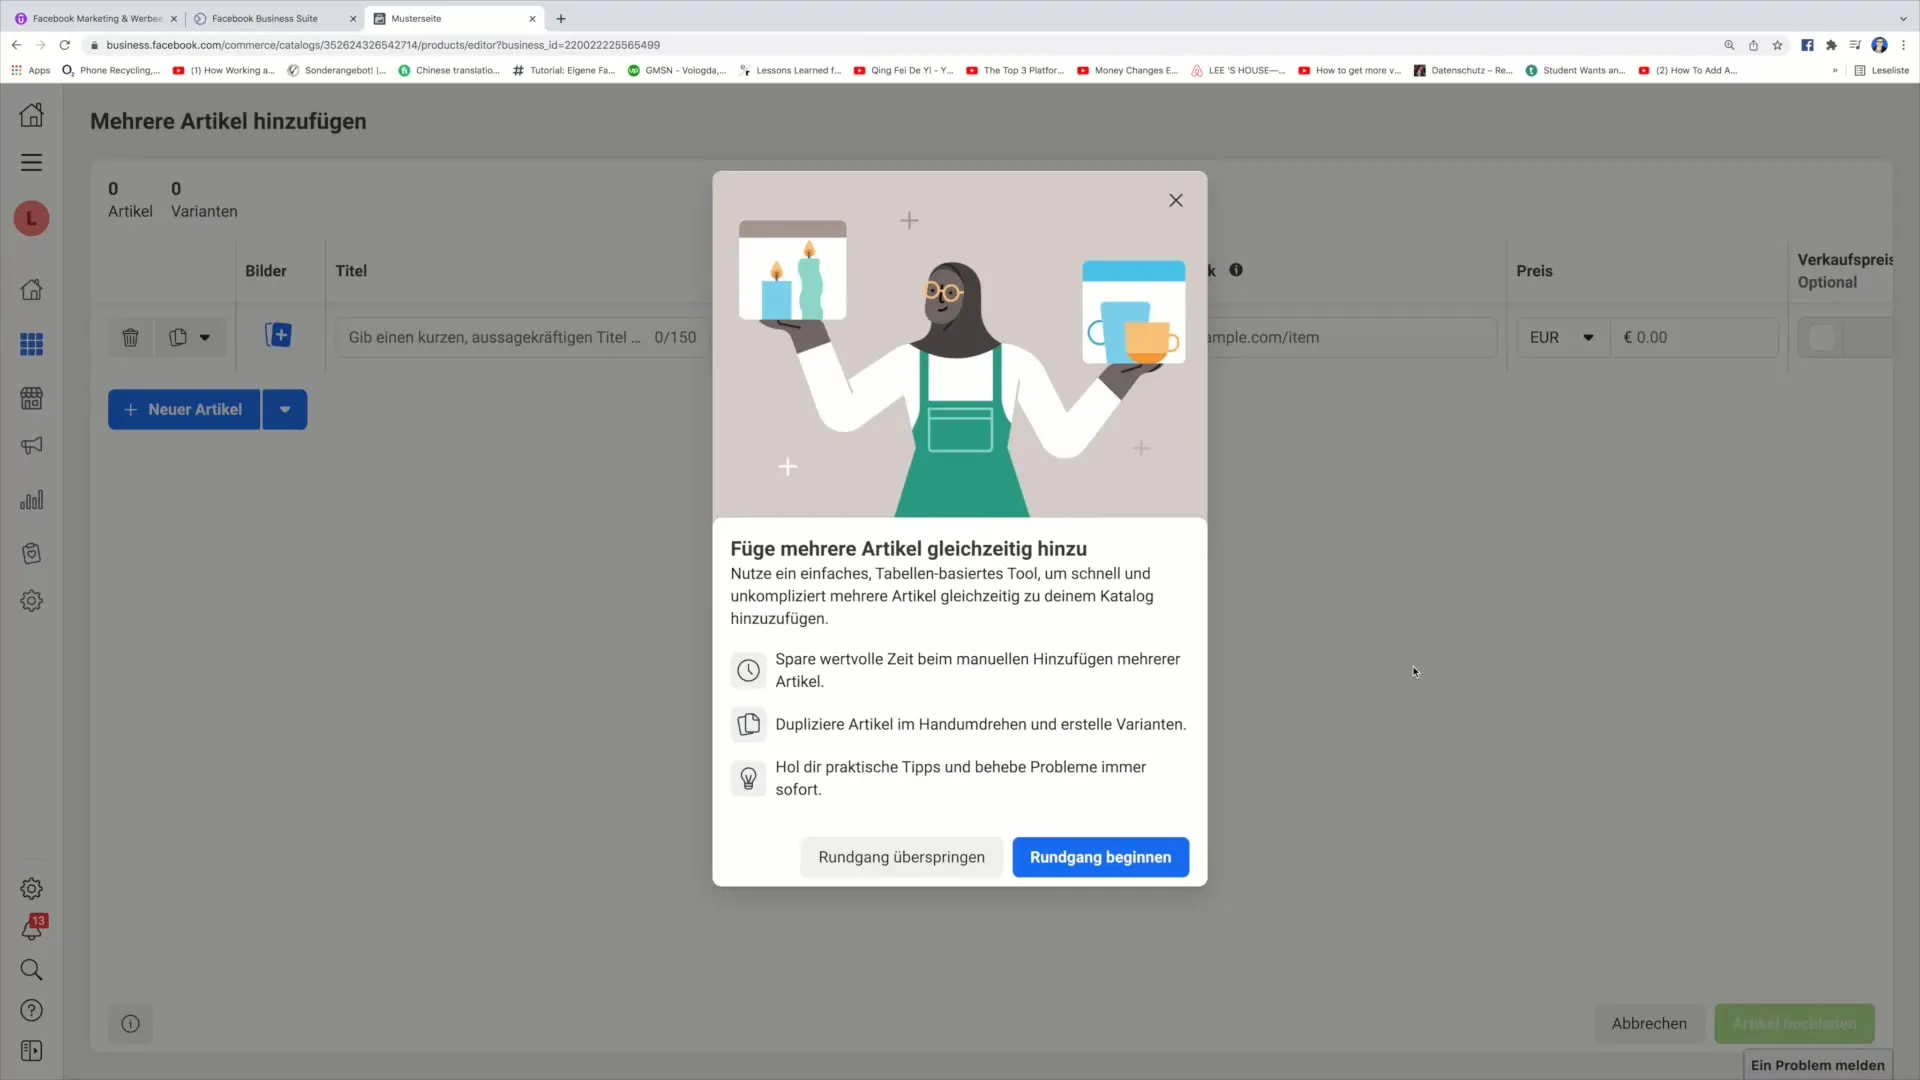1920x1080 pixels.
Task: Reload the page with refresh icon
Action: [65, 45]
